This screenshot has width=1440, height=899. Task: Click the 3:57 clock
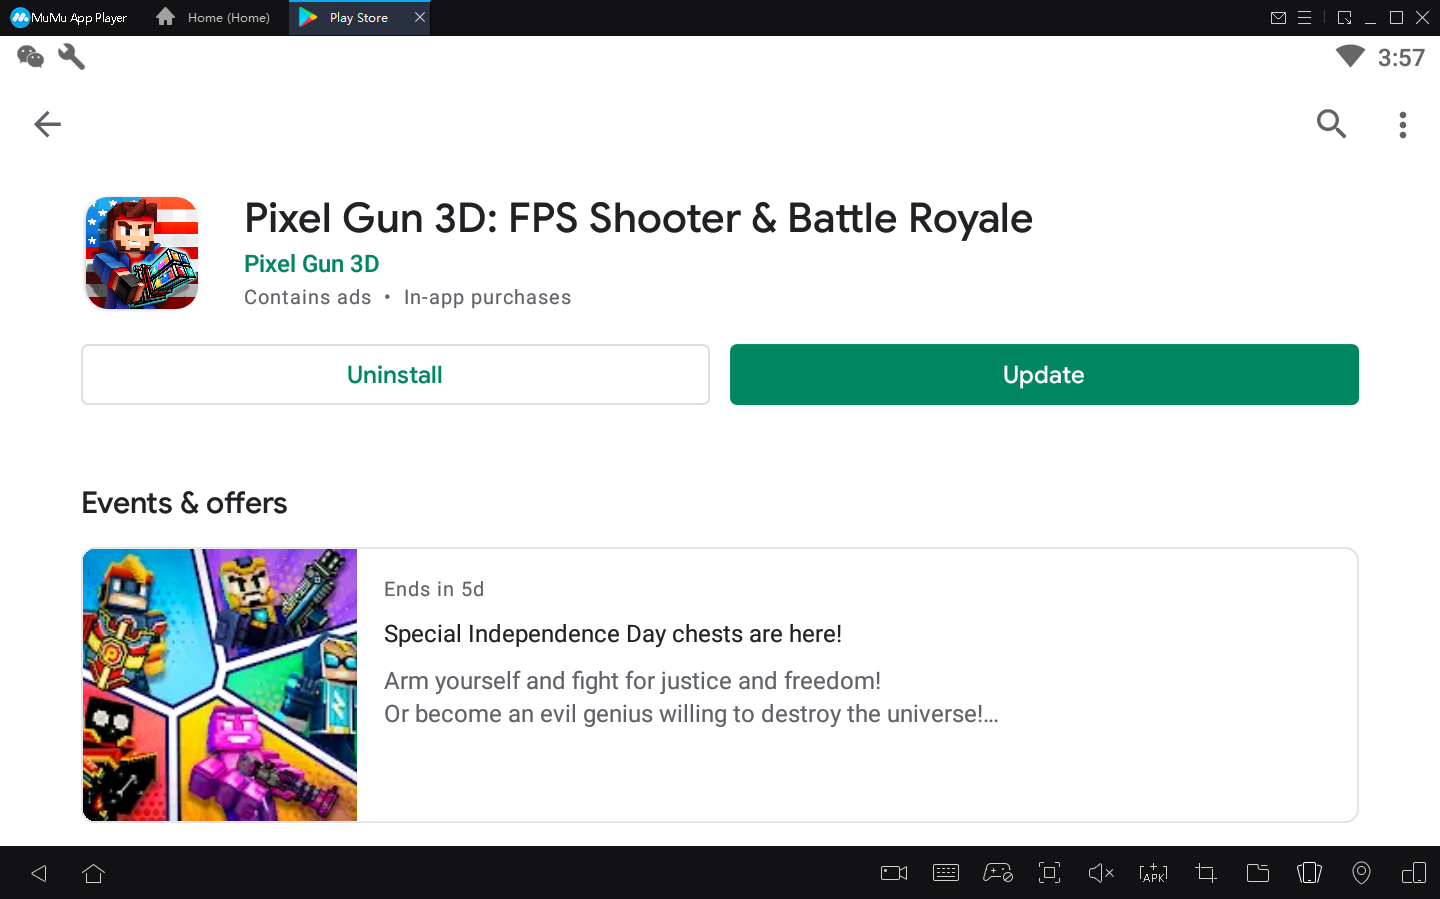1401,58
